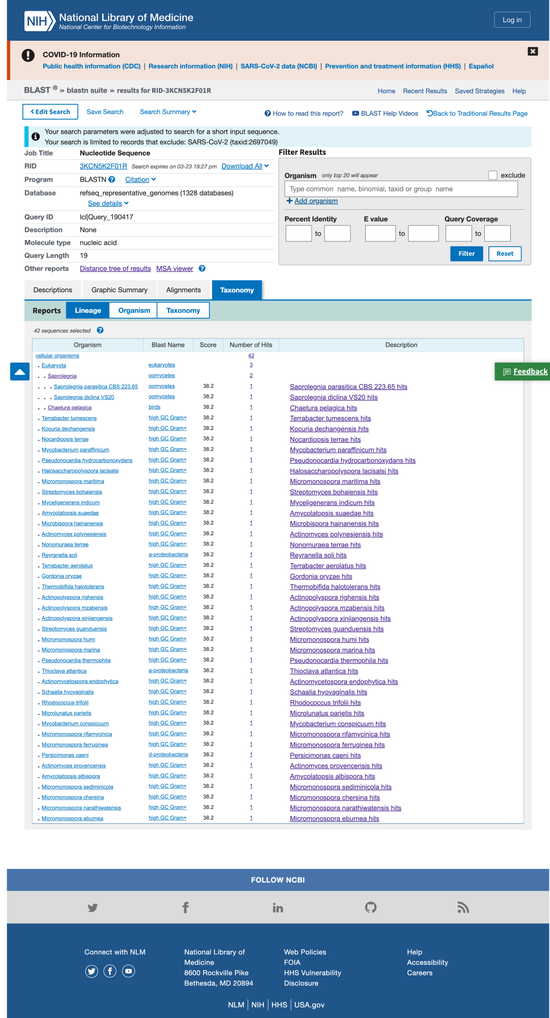This screenshot has width=550, height=1018.
Task: Open the Twitter icon under Follow NCBI
Action: pyautogui.click(x=93, y=908)
